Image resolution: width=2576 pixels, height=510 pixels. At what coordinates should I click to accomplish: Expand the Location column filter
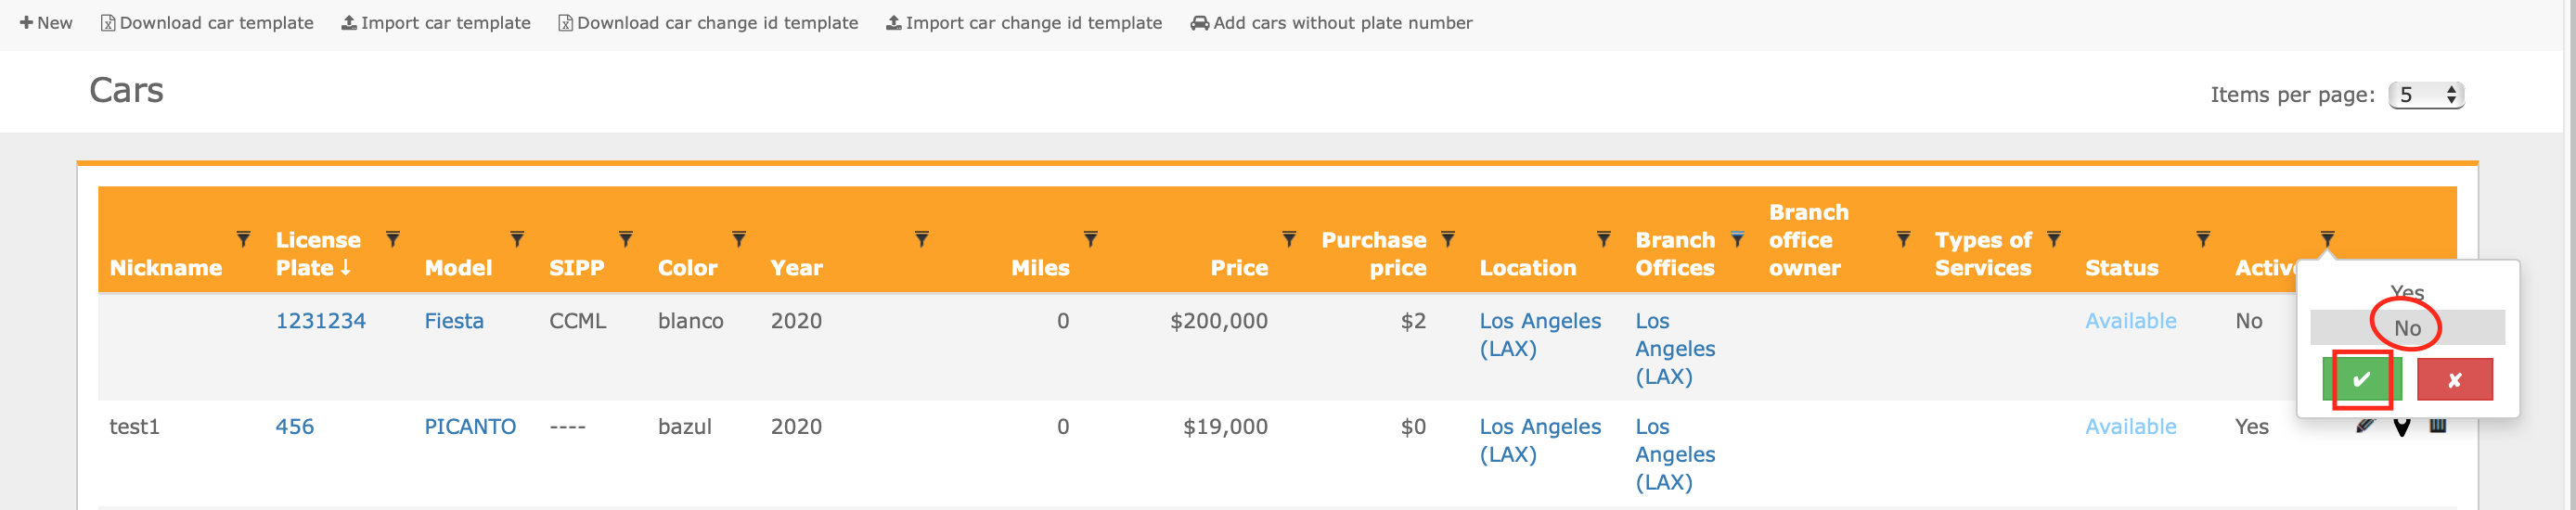pos(1604,239)
